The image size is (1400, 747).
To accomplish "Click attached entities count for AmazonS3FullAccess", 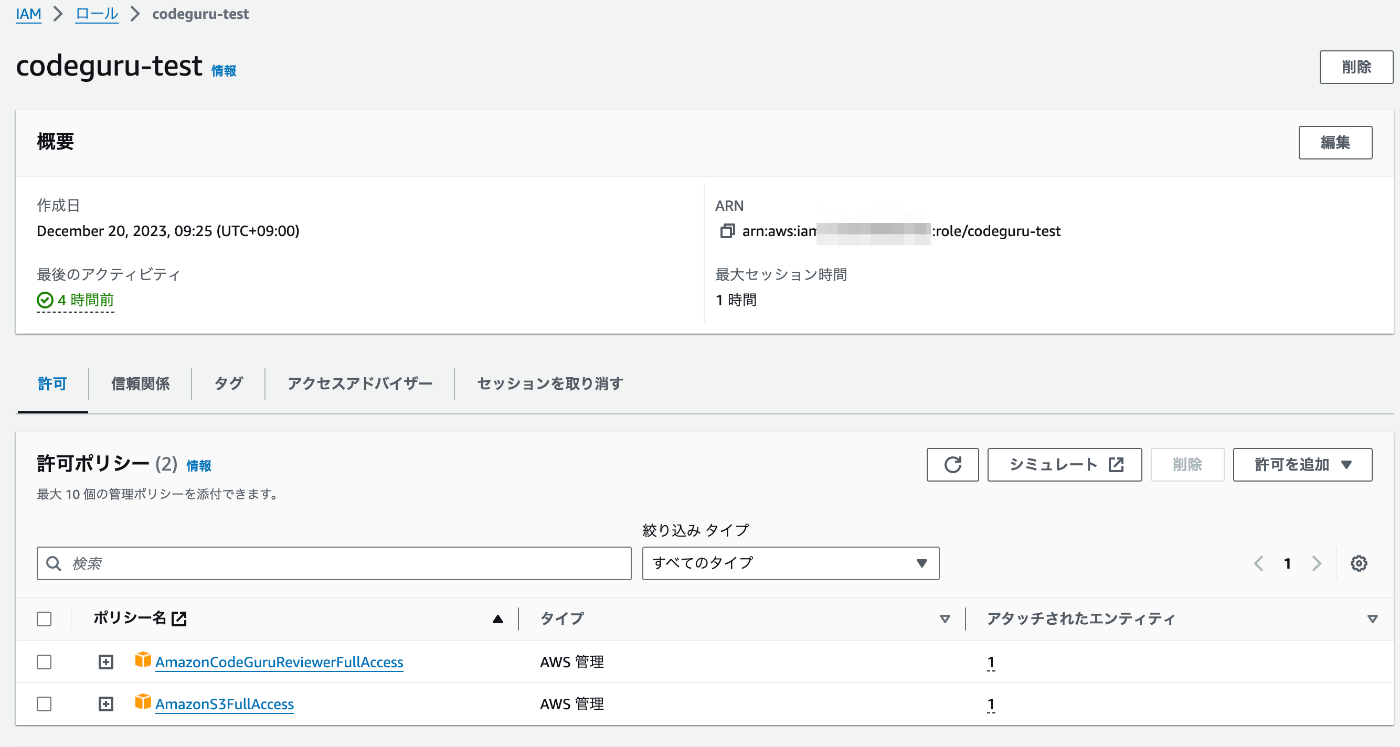I will tap(991, 704).
